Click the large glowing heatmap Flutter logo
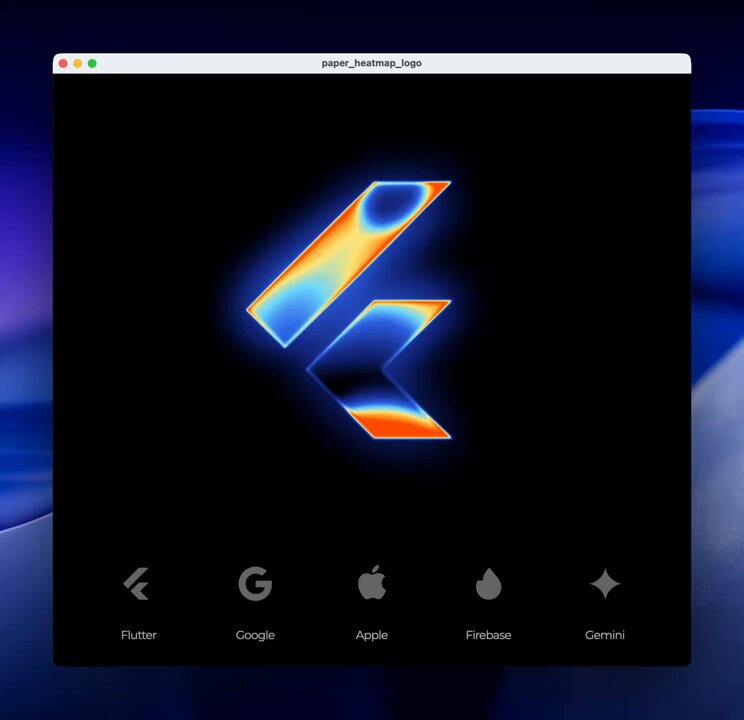744x720 pixels. [349, 309]
